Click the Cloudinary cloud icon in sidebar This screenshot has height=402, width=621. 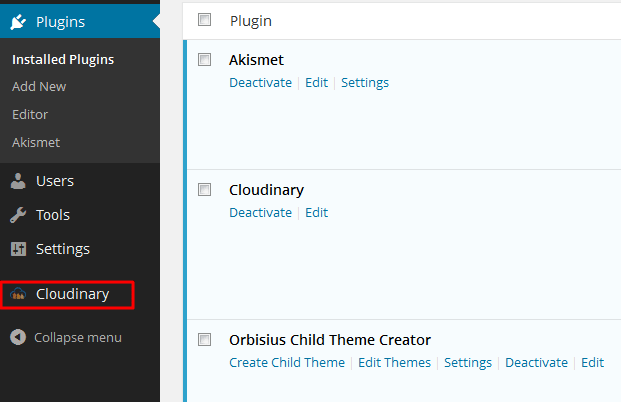(18, 294)
